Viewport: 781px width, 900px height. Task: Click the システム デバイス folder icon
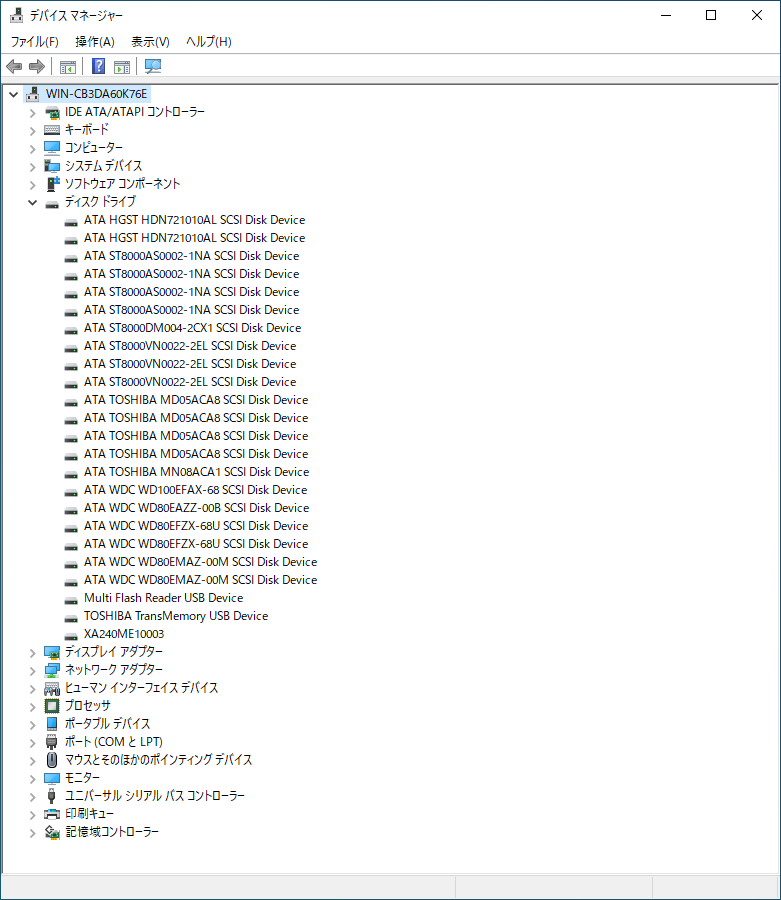coord(52,166)
